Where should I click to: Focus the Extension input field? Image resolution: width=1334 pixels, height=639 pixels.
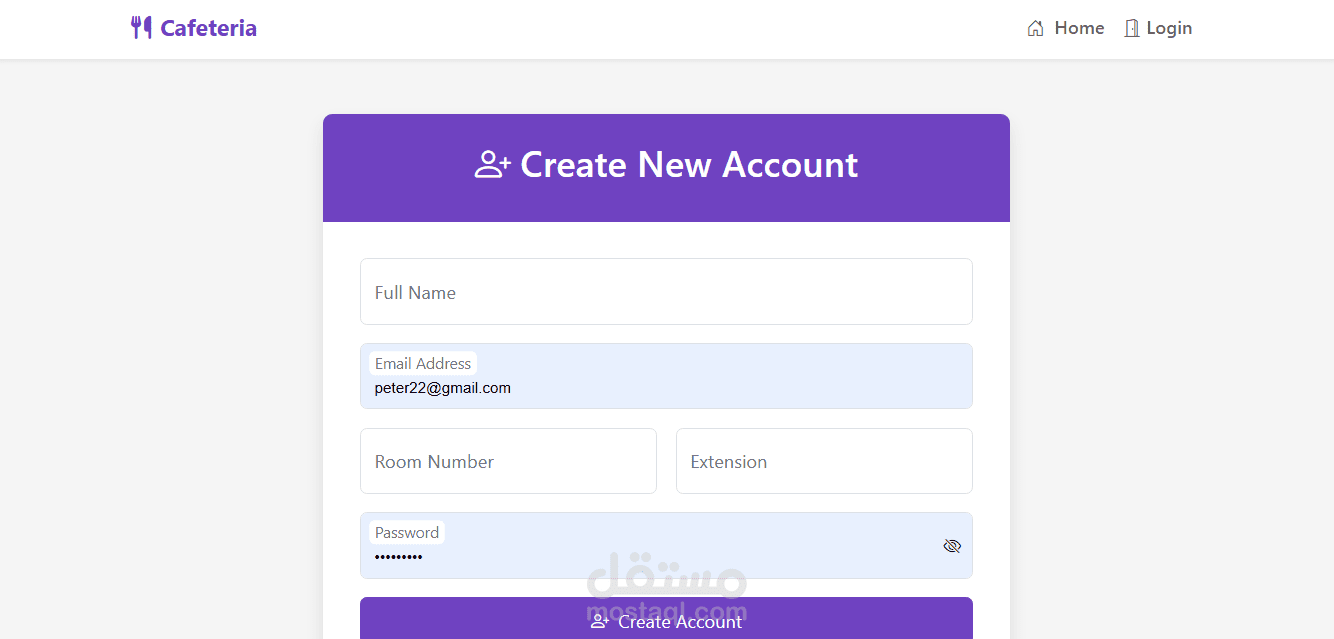tap(824, 461)
